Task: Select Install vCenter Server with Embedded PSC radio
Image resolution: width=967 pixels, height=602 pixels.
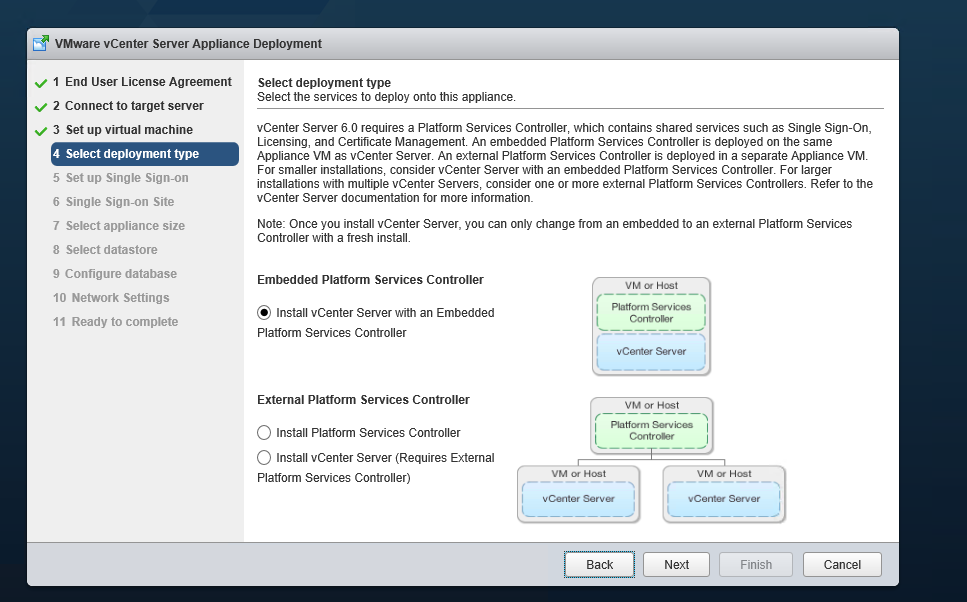Action: pyautogui.click(x=264, y=313)
